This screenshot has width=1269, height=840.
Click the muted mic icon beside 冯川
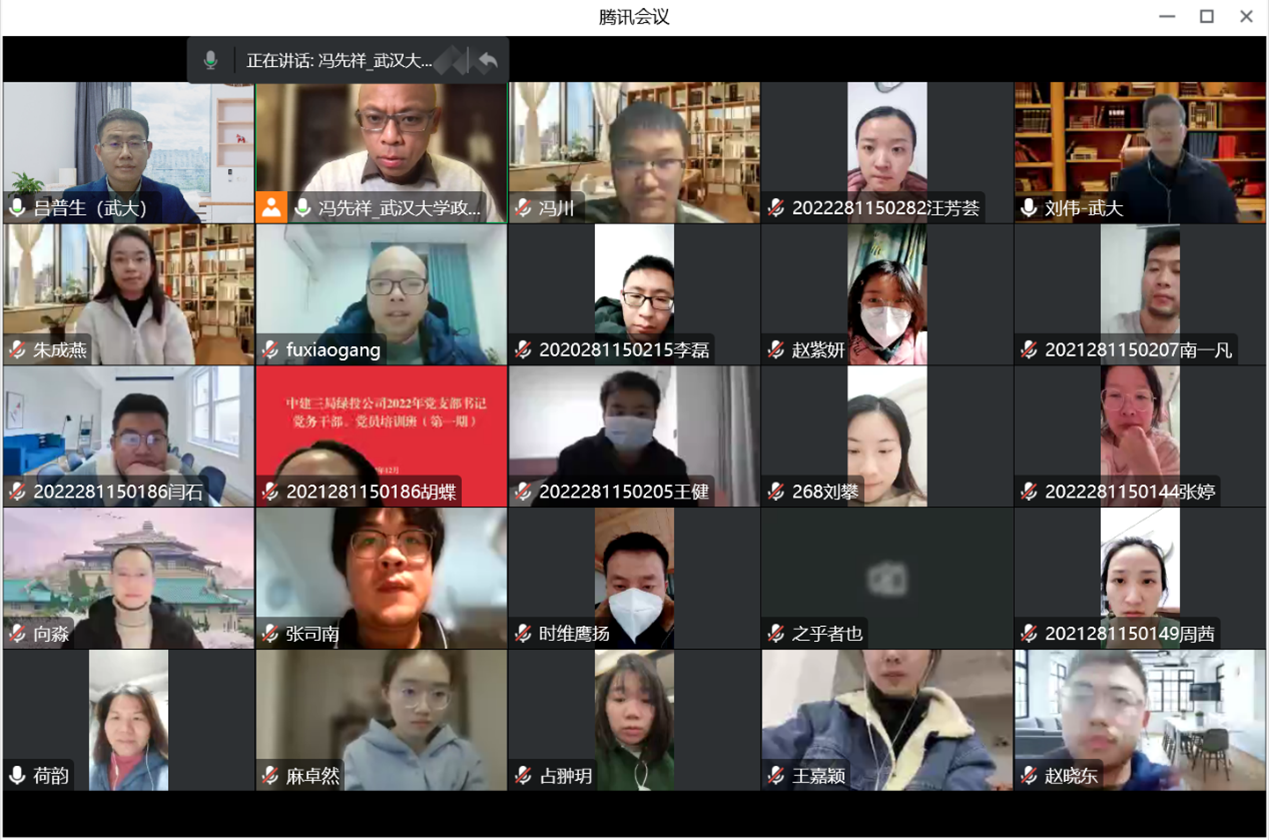(x=523, y=208)
